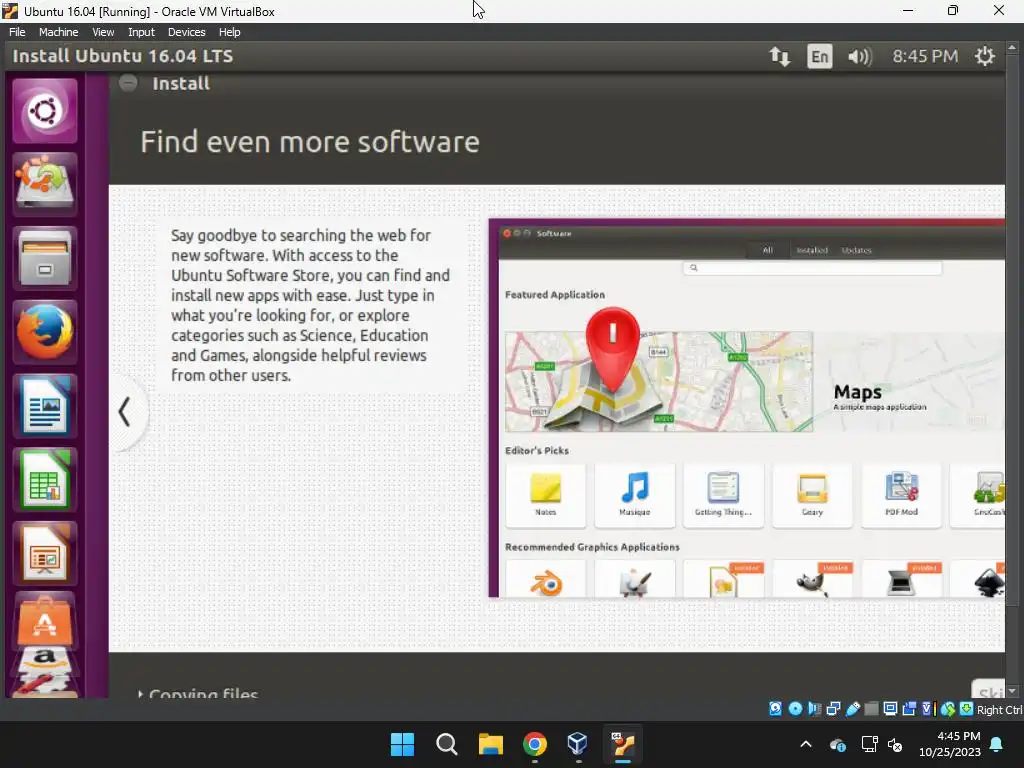Click the audio status icon in VirtualBox
The height and width of the screenshot is (768, 1024).
click(814, 709)
